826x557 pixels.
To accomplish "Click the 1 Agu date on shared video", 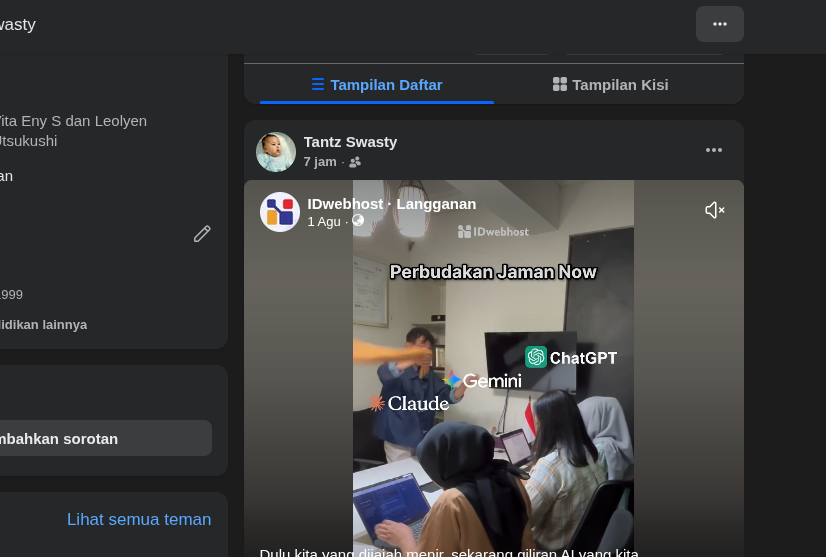I will (324, 222).
